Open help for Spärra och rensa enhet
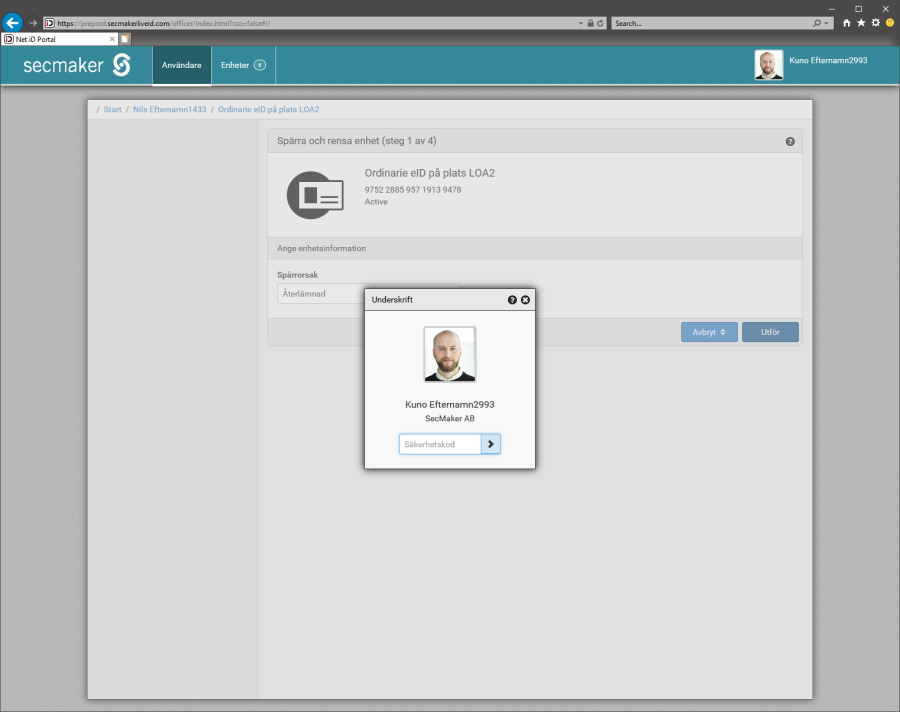The height and width of the screenshot is (712, 900). point(790,141)
